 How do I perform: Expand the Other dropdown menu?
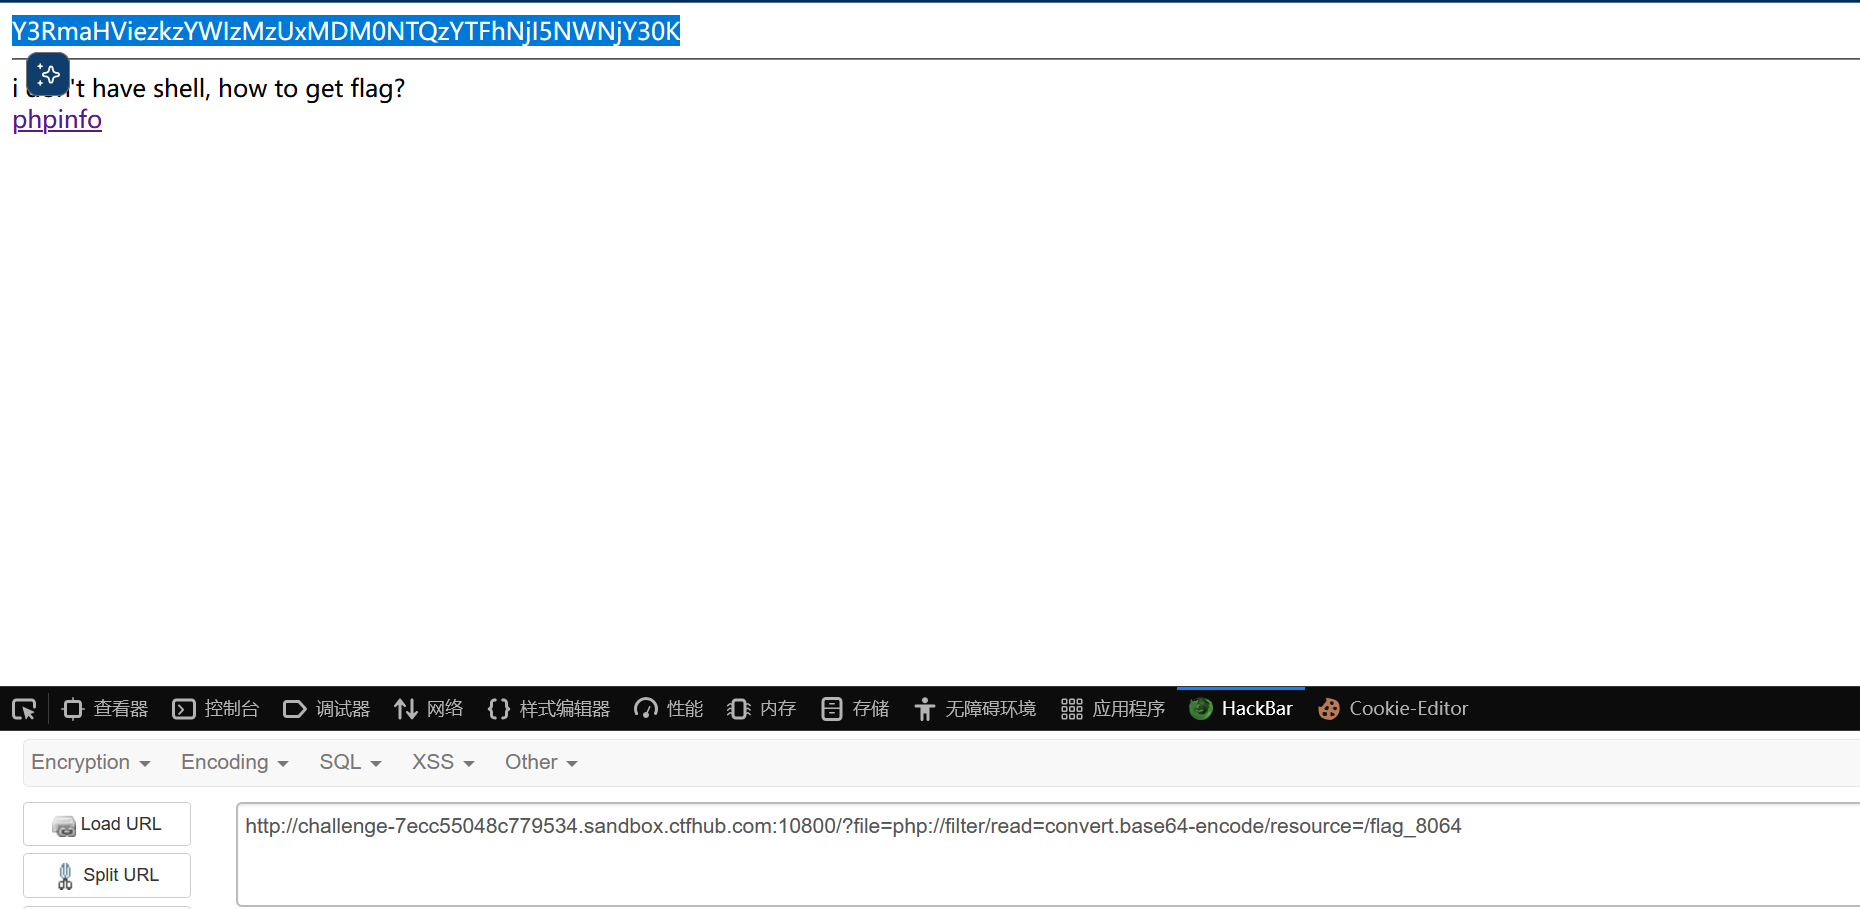click(541, 763)
